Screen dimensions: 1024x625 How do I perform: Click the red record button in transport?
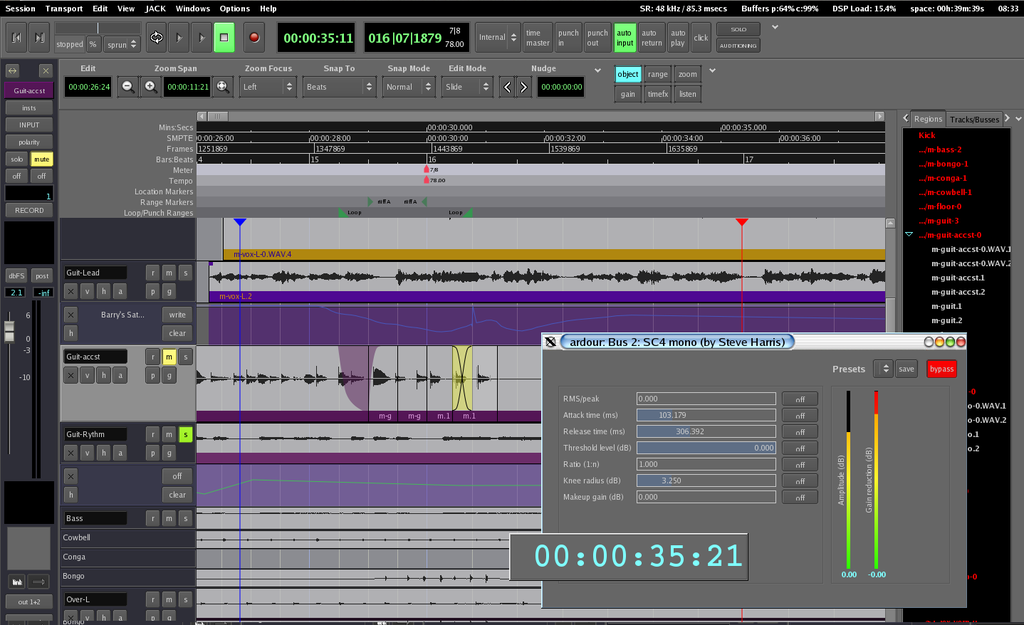tap(253, 38)
